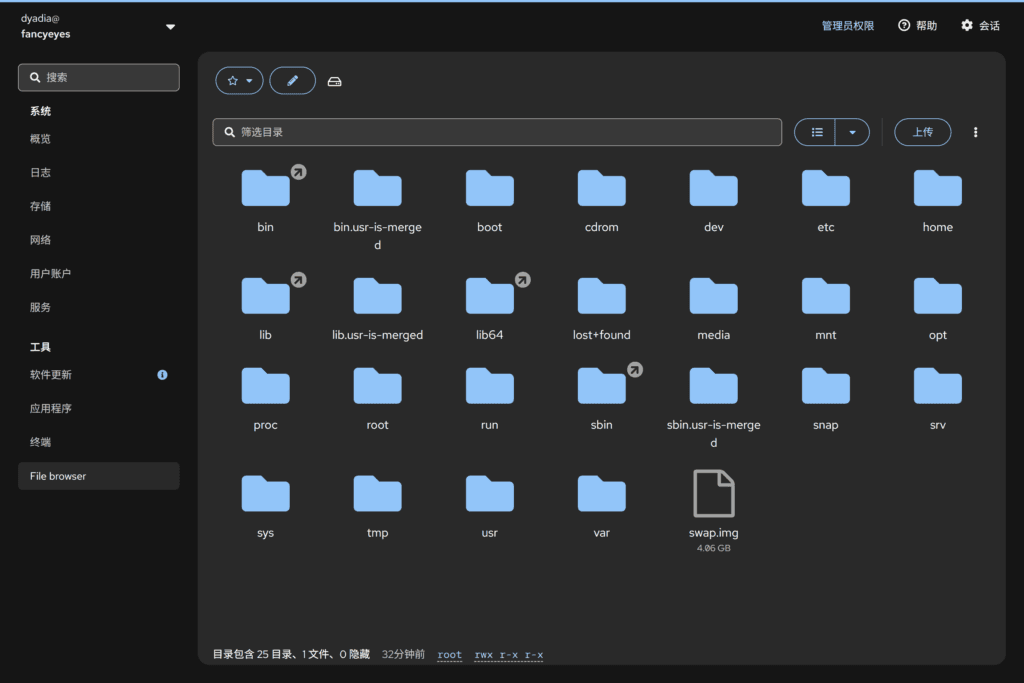Click the rwx r-x r-x permissions link

(509, 655)
